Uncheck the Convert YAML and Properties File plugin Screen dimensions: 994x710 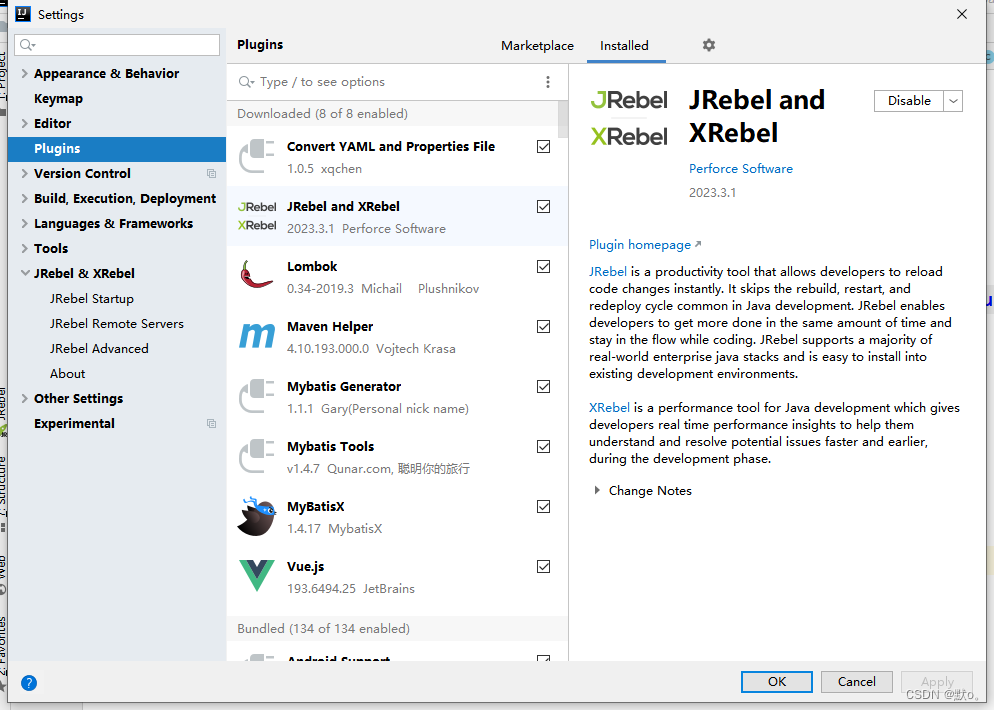click(543, 146)
